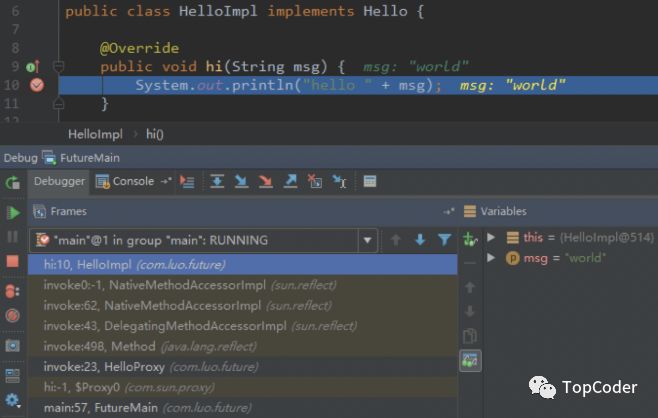Click the Step Over toolbar icon

point(217,181)
